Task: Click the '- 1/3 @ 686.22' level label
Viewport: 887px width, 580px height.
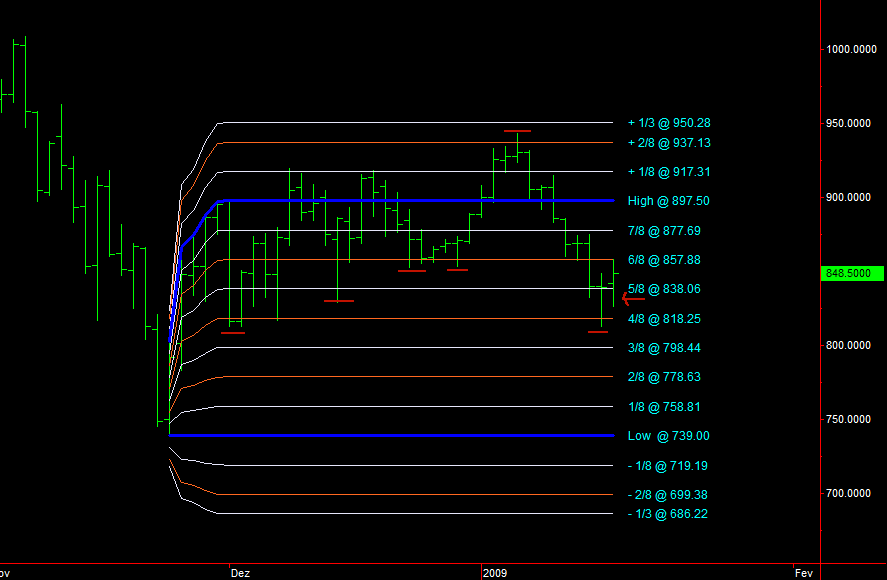Action: [x=668, y=514]
